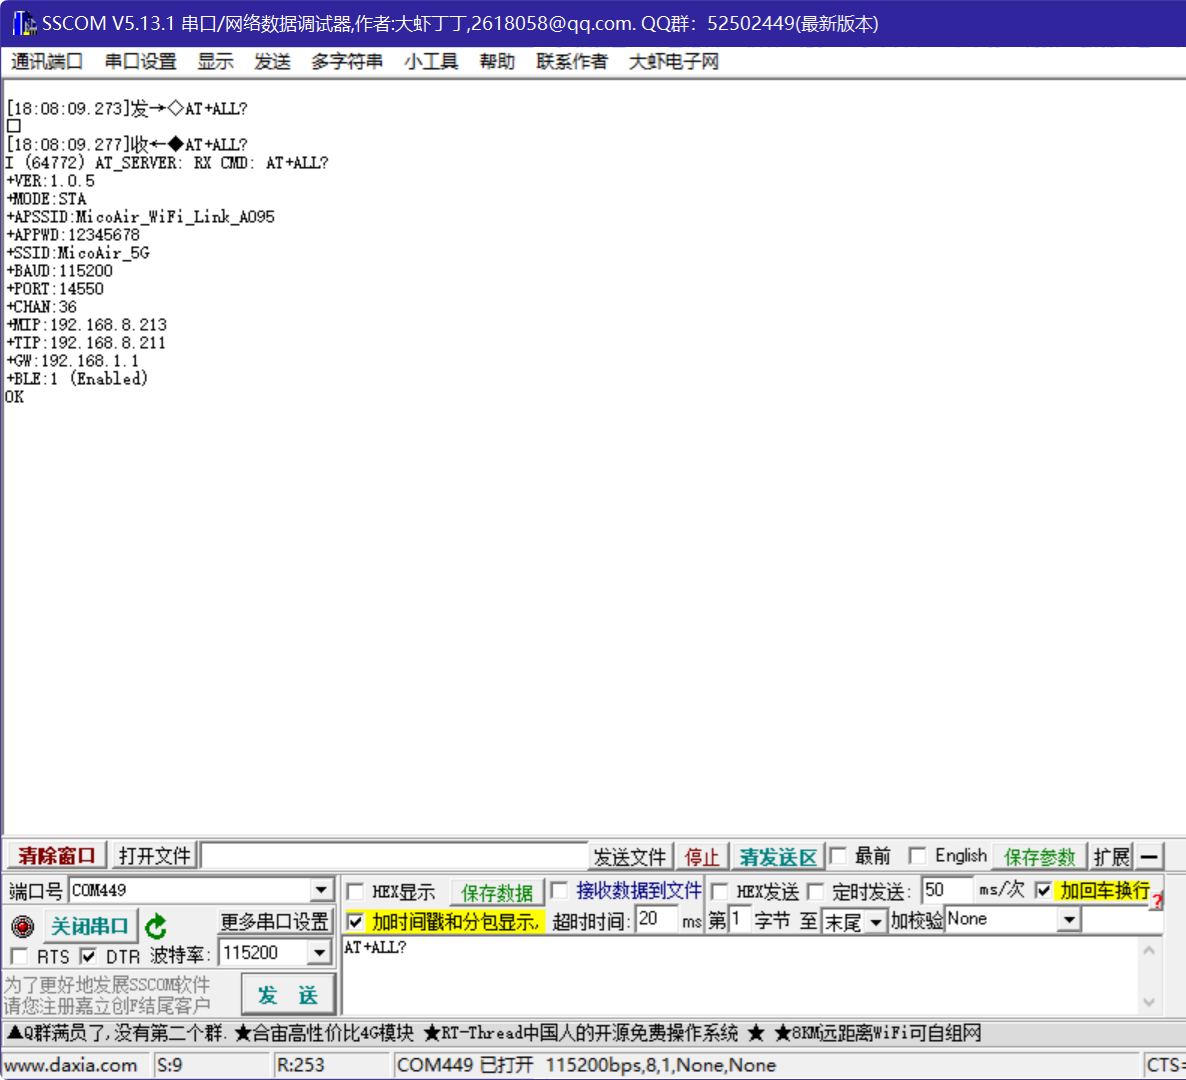Click the www.daxia.com status bar link
Image resolution: width=1186 pixels, height=1080 pixels.
tap(71, 1065)
